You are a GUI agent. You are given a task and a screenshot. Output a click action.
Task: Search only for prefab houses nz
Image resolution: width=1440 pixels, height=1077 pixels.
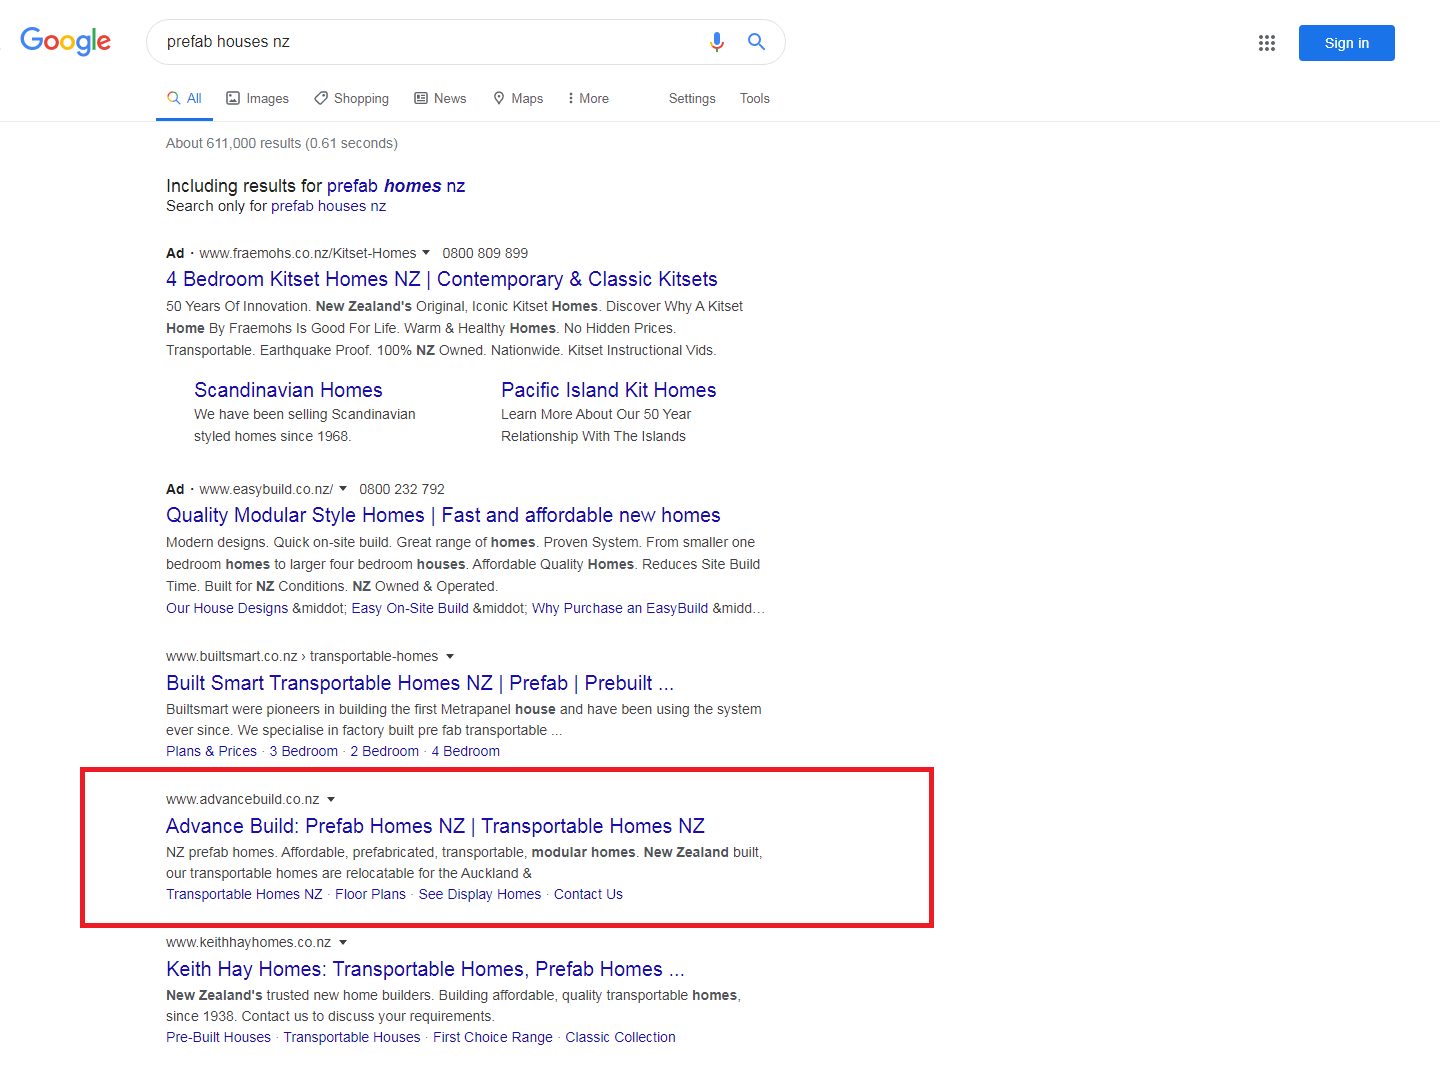(328, 206)
